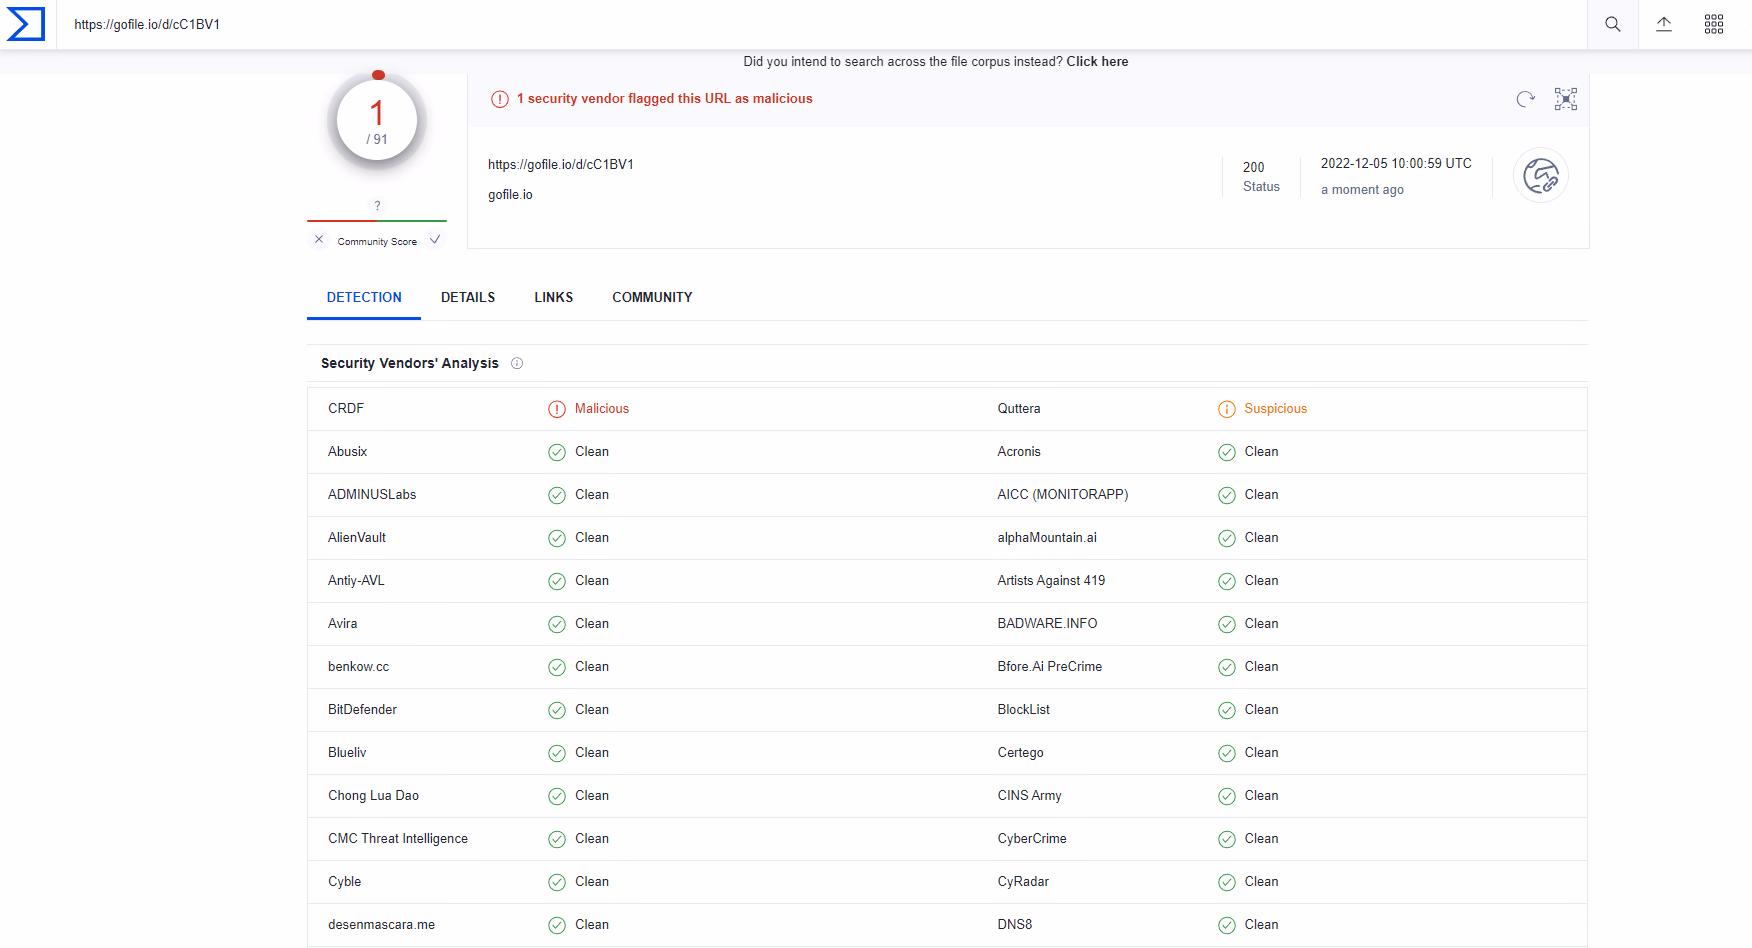Click the Bfore.Ai PreCrime vendor name

[1050, 666]
